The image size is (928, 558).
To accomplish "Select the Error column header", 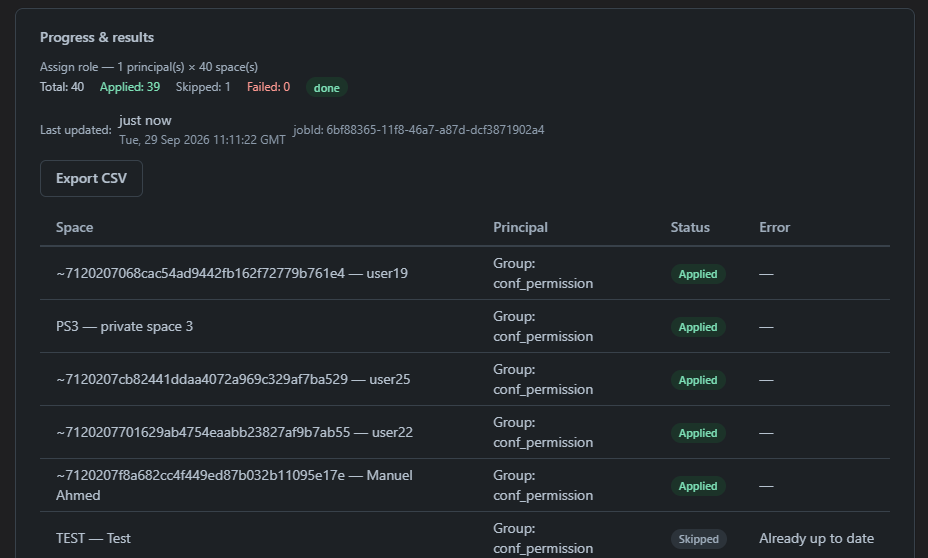I will pos(775,227).
